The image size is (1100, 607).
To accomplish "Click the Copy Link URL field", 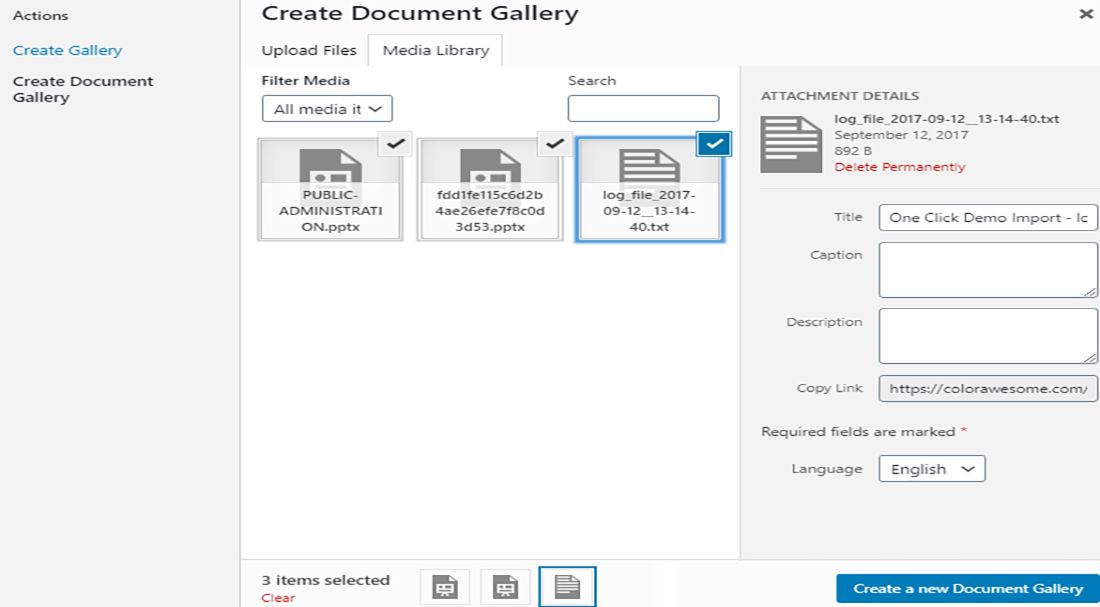I will click(988, 388).
